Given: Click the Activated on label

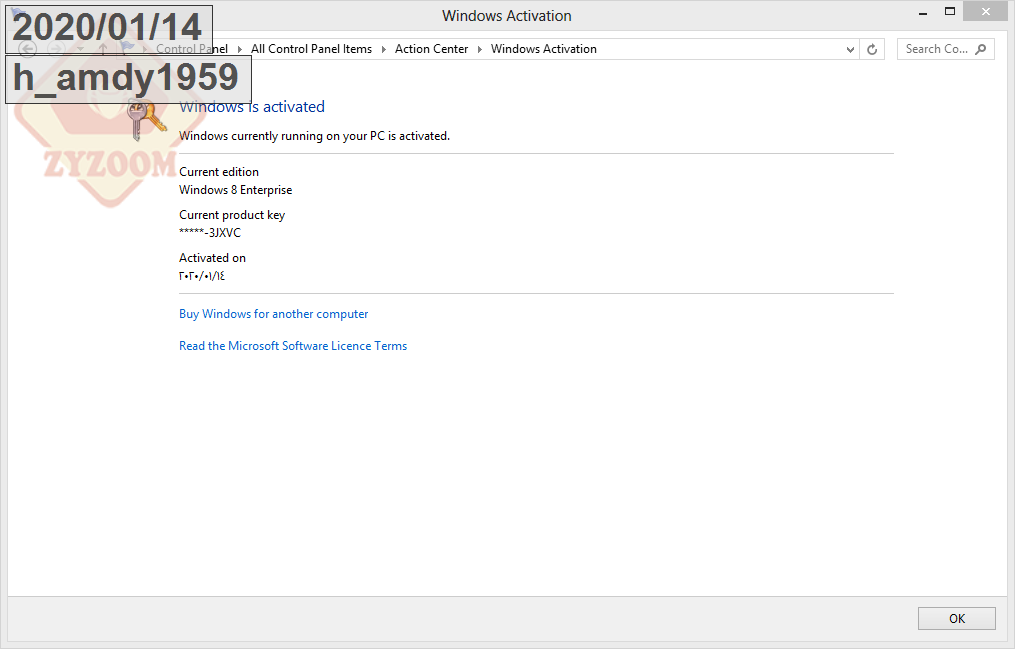Looking at the screenshot, I should tap(212, 258).
